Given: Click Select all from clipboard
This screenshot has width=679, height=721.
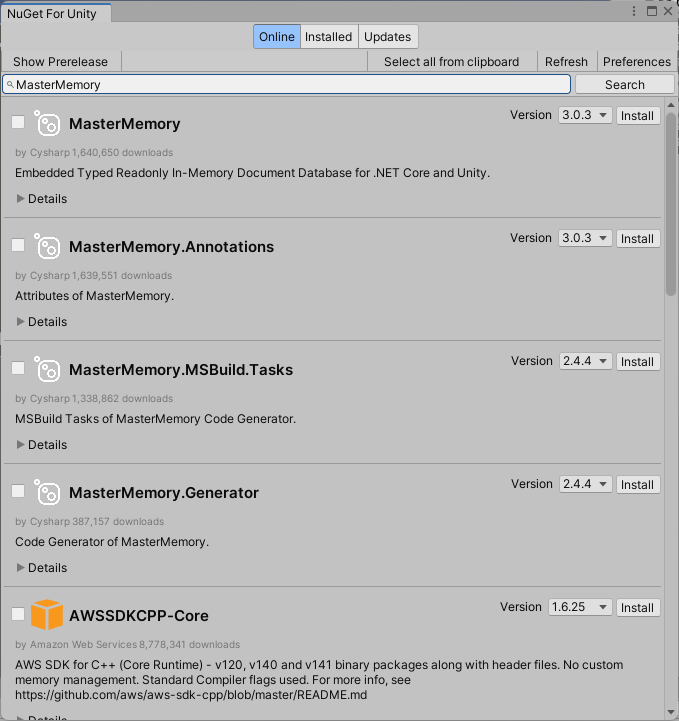Looking at the screenshot, I should (451, 62).
